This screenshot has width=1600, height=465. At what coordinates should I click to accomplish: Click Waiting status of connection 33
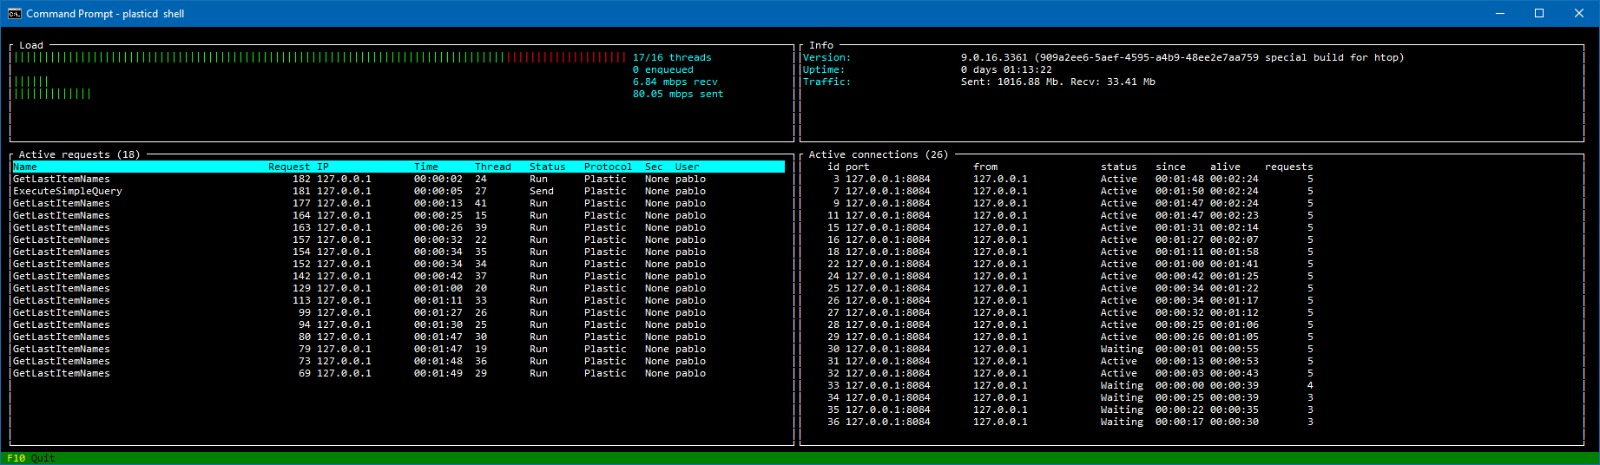(x=1122, y=385)
